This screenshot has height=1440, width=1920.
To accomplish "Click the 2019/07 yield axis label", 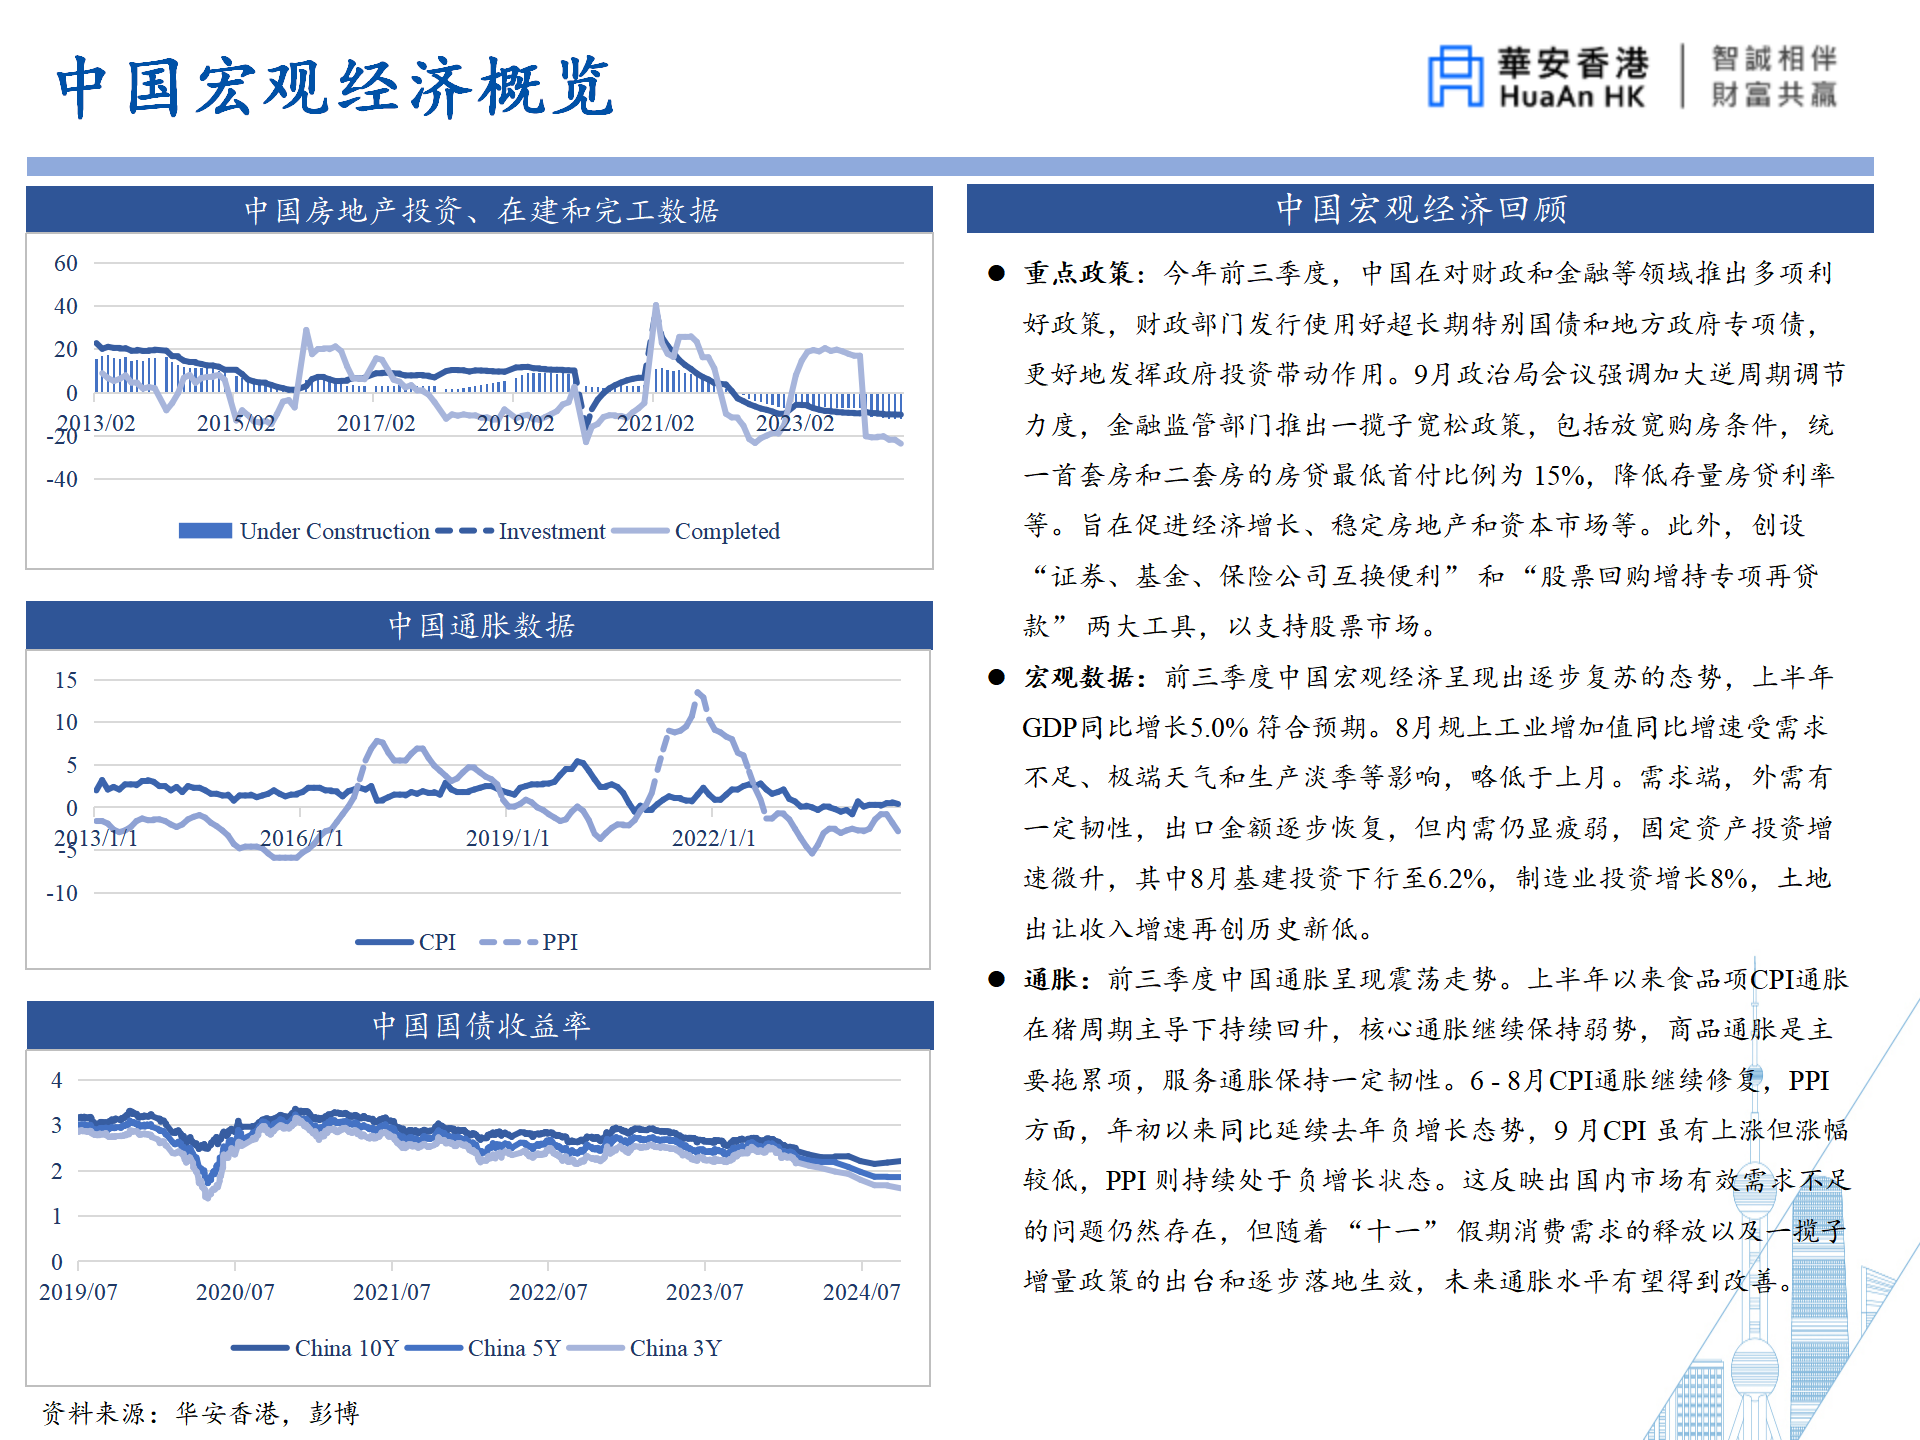I will [x=78, y=1292].
